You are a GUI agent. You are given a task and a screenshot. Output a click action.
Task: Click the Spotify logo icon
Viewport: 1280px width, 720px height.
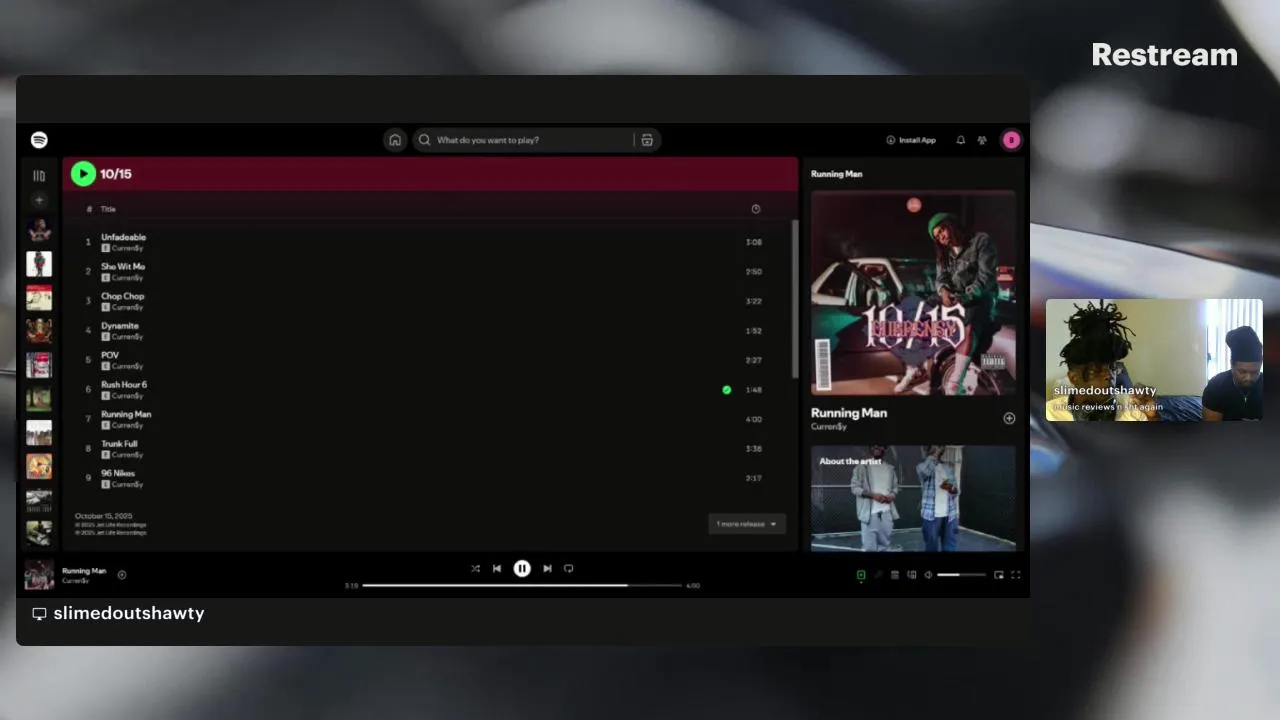pyautogui.click(x=39, y=140)
